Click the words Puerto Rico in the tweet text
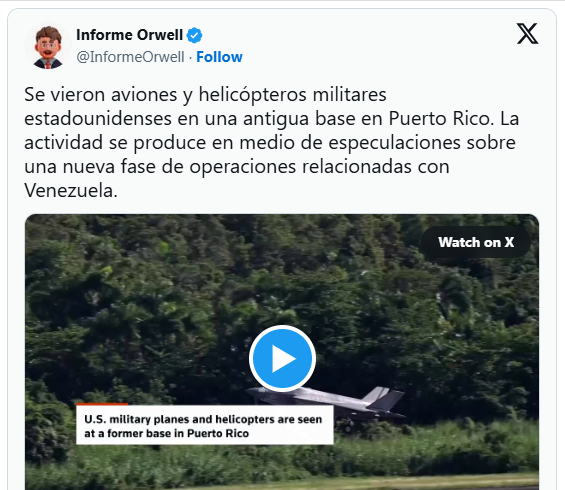The width and height of the screenshot is (565, 490). pos(441,119)
